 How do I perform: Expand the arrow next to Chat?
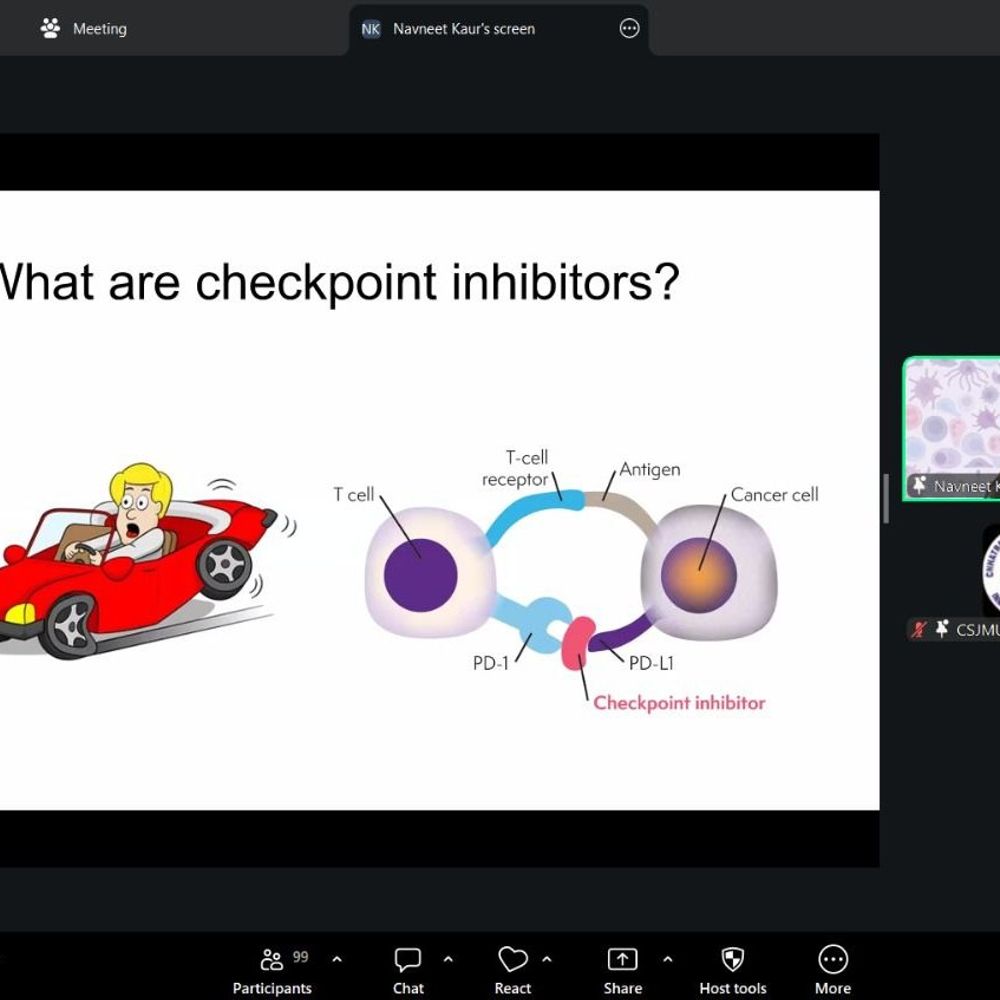pos(448,960)
